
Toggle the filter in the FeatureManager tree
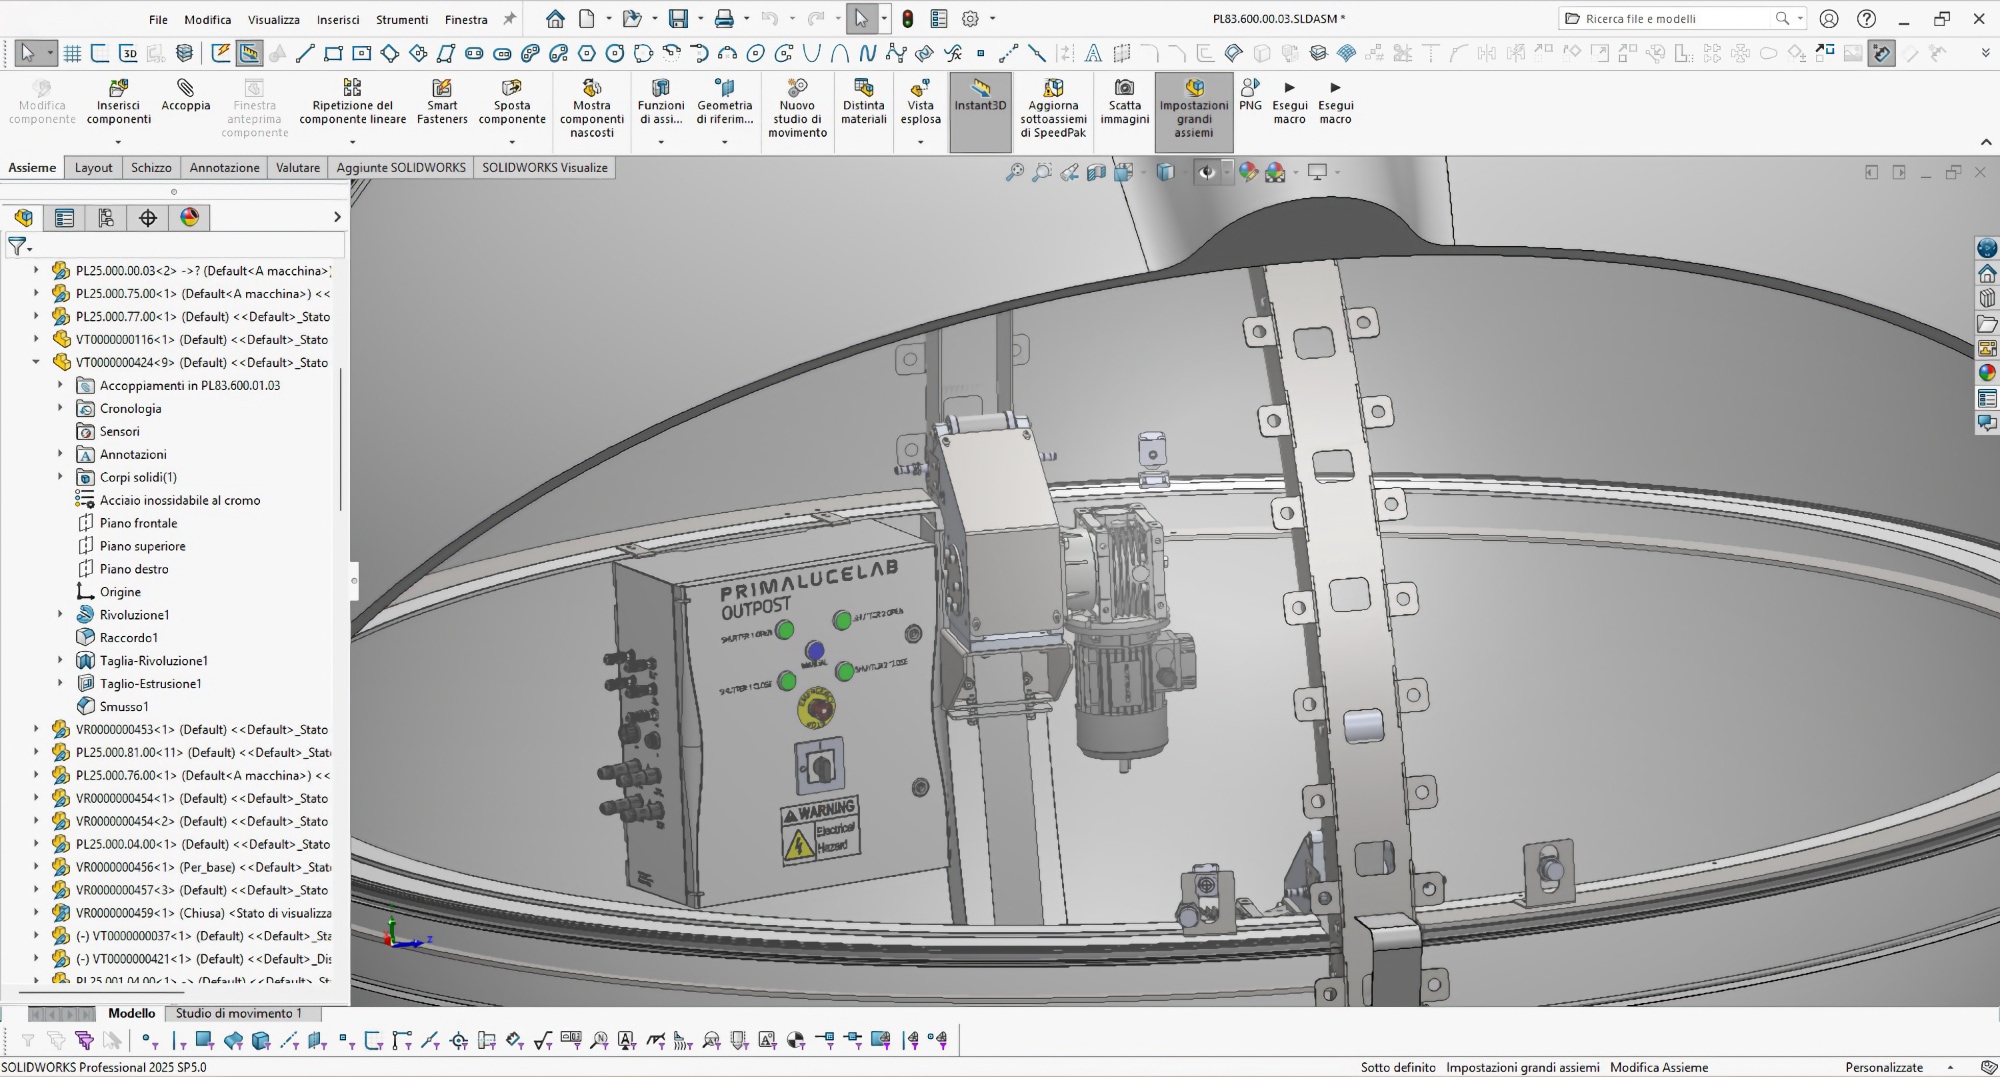coord(18,245)
